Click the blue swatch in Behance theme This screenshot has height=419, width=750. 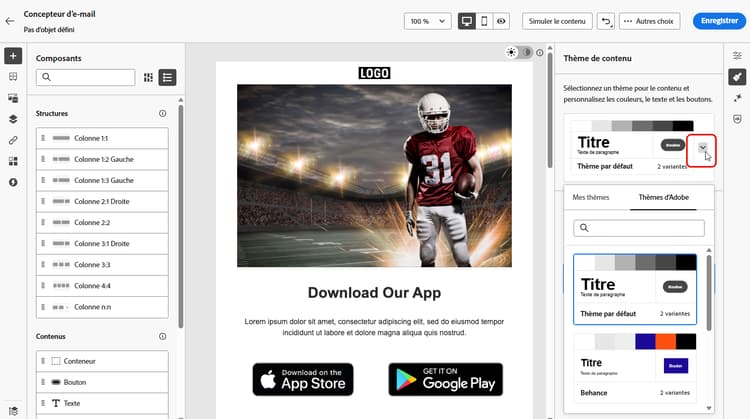point(645,342)
